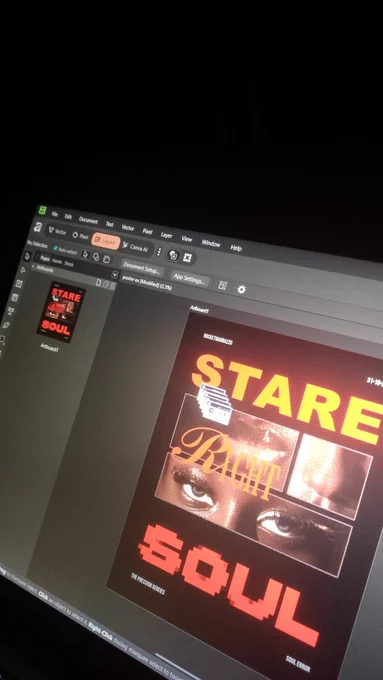
Task: Switch to the Pages tab
Action: coord(45,258)
